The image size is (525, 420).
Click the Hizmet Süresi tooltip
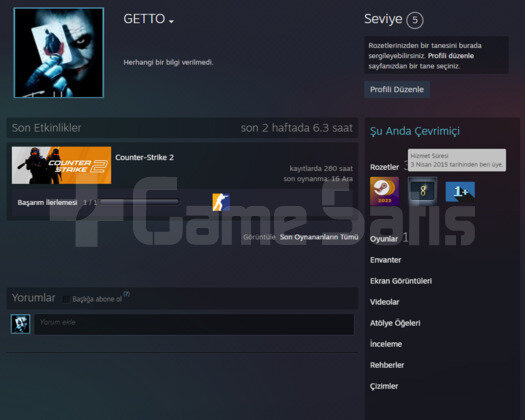click(x=457, y=160)
